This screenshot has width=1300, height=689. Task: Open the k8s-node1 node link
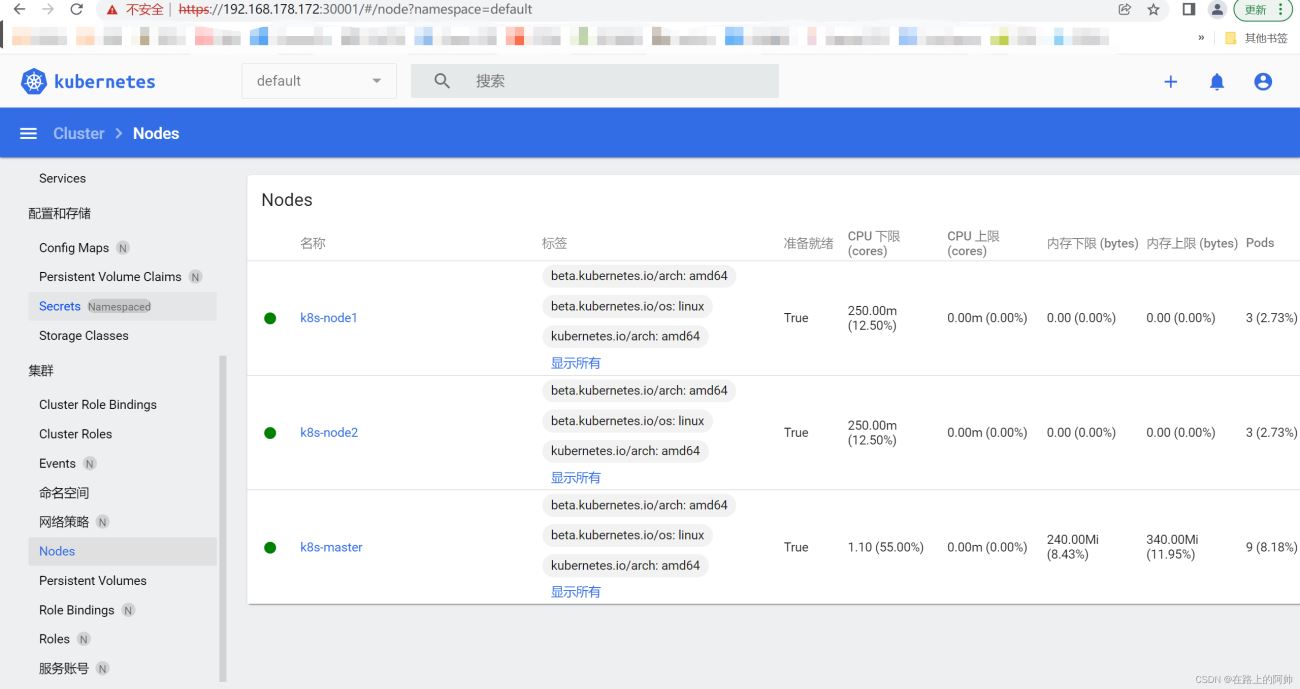[329, 318]
